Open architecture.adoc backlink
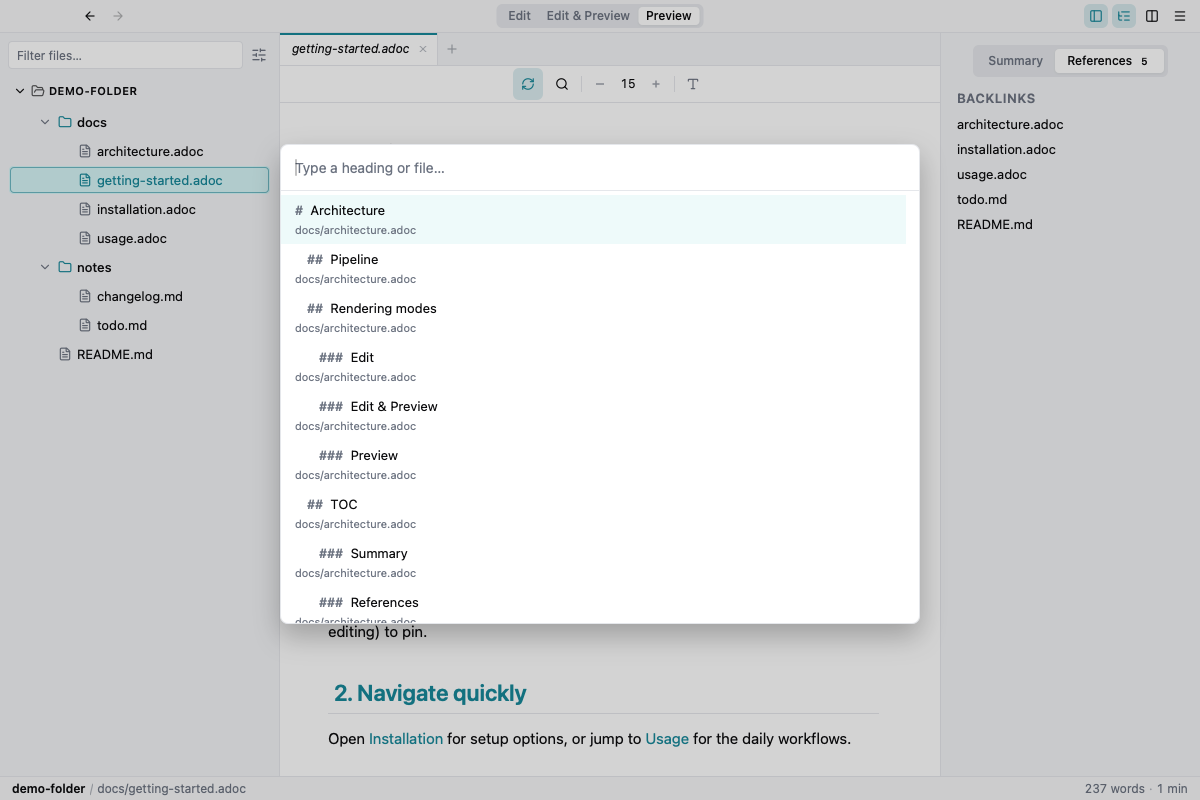 1010,125
